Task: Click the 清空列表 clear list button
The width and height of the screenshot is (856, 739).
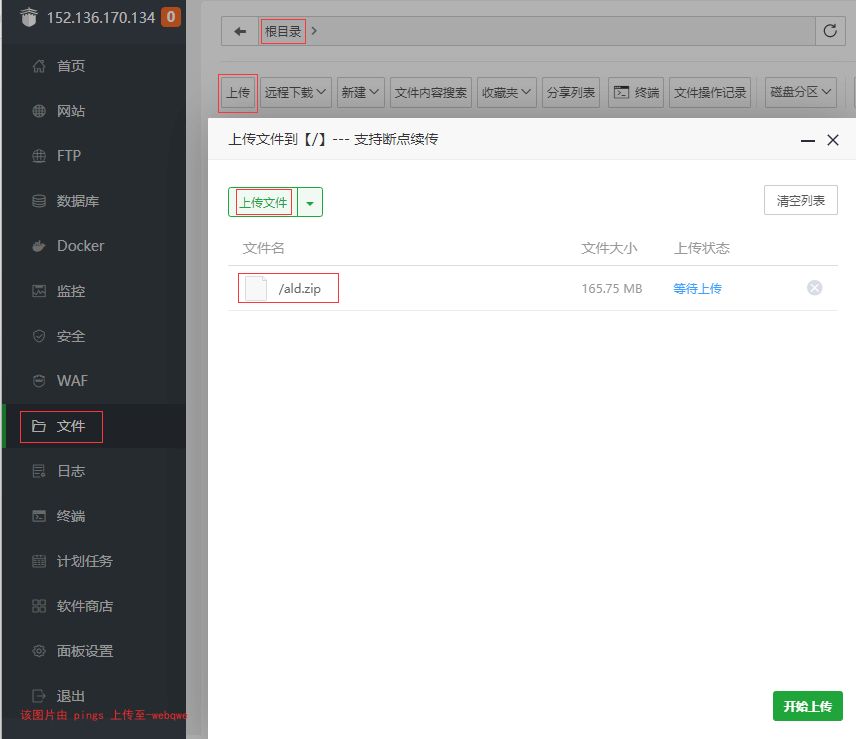Action: (x=800, y=200)
